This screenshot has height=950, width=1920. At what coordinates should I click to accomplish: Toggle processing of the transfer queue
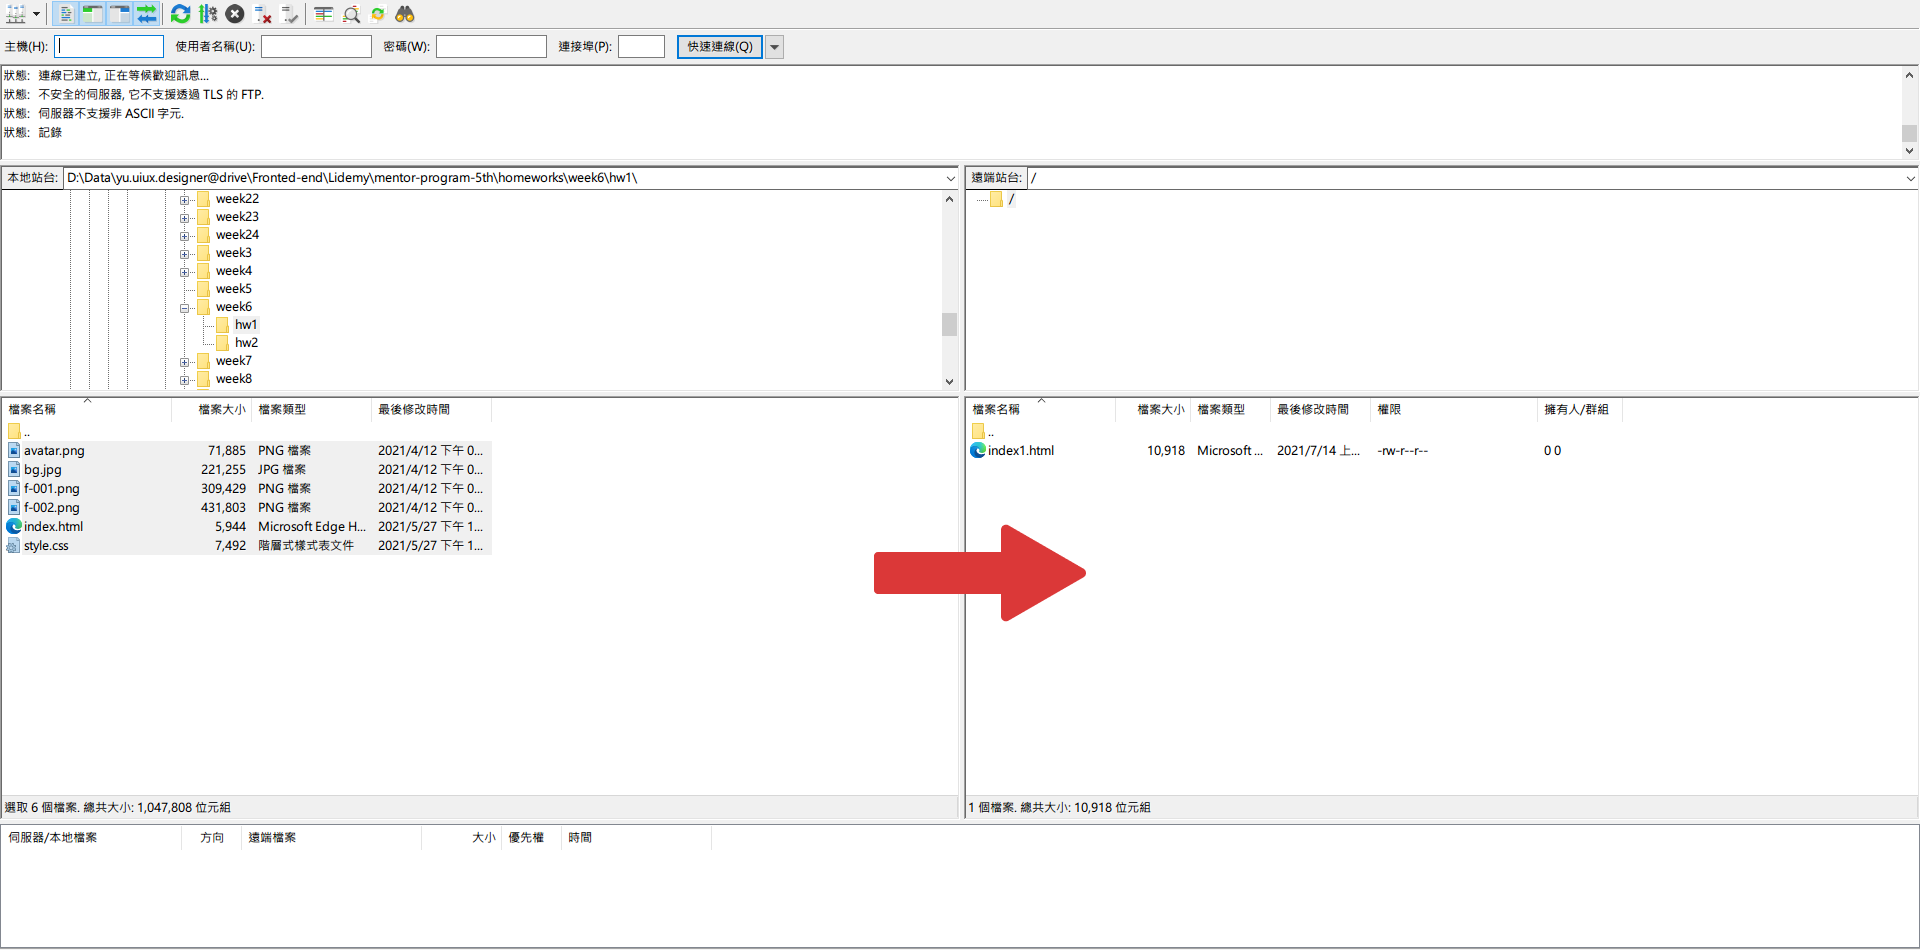click(208, 14)
